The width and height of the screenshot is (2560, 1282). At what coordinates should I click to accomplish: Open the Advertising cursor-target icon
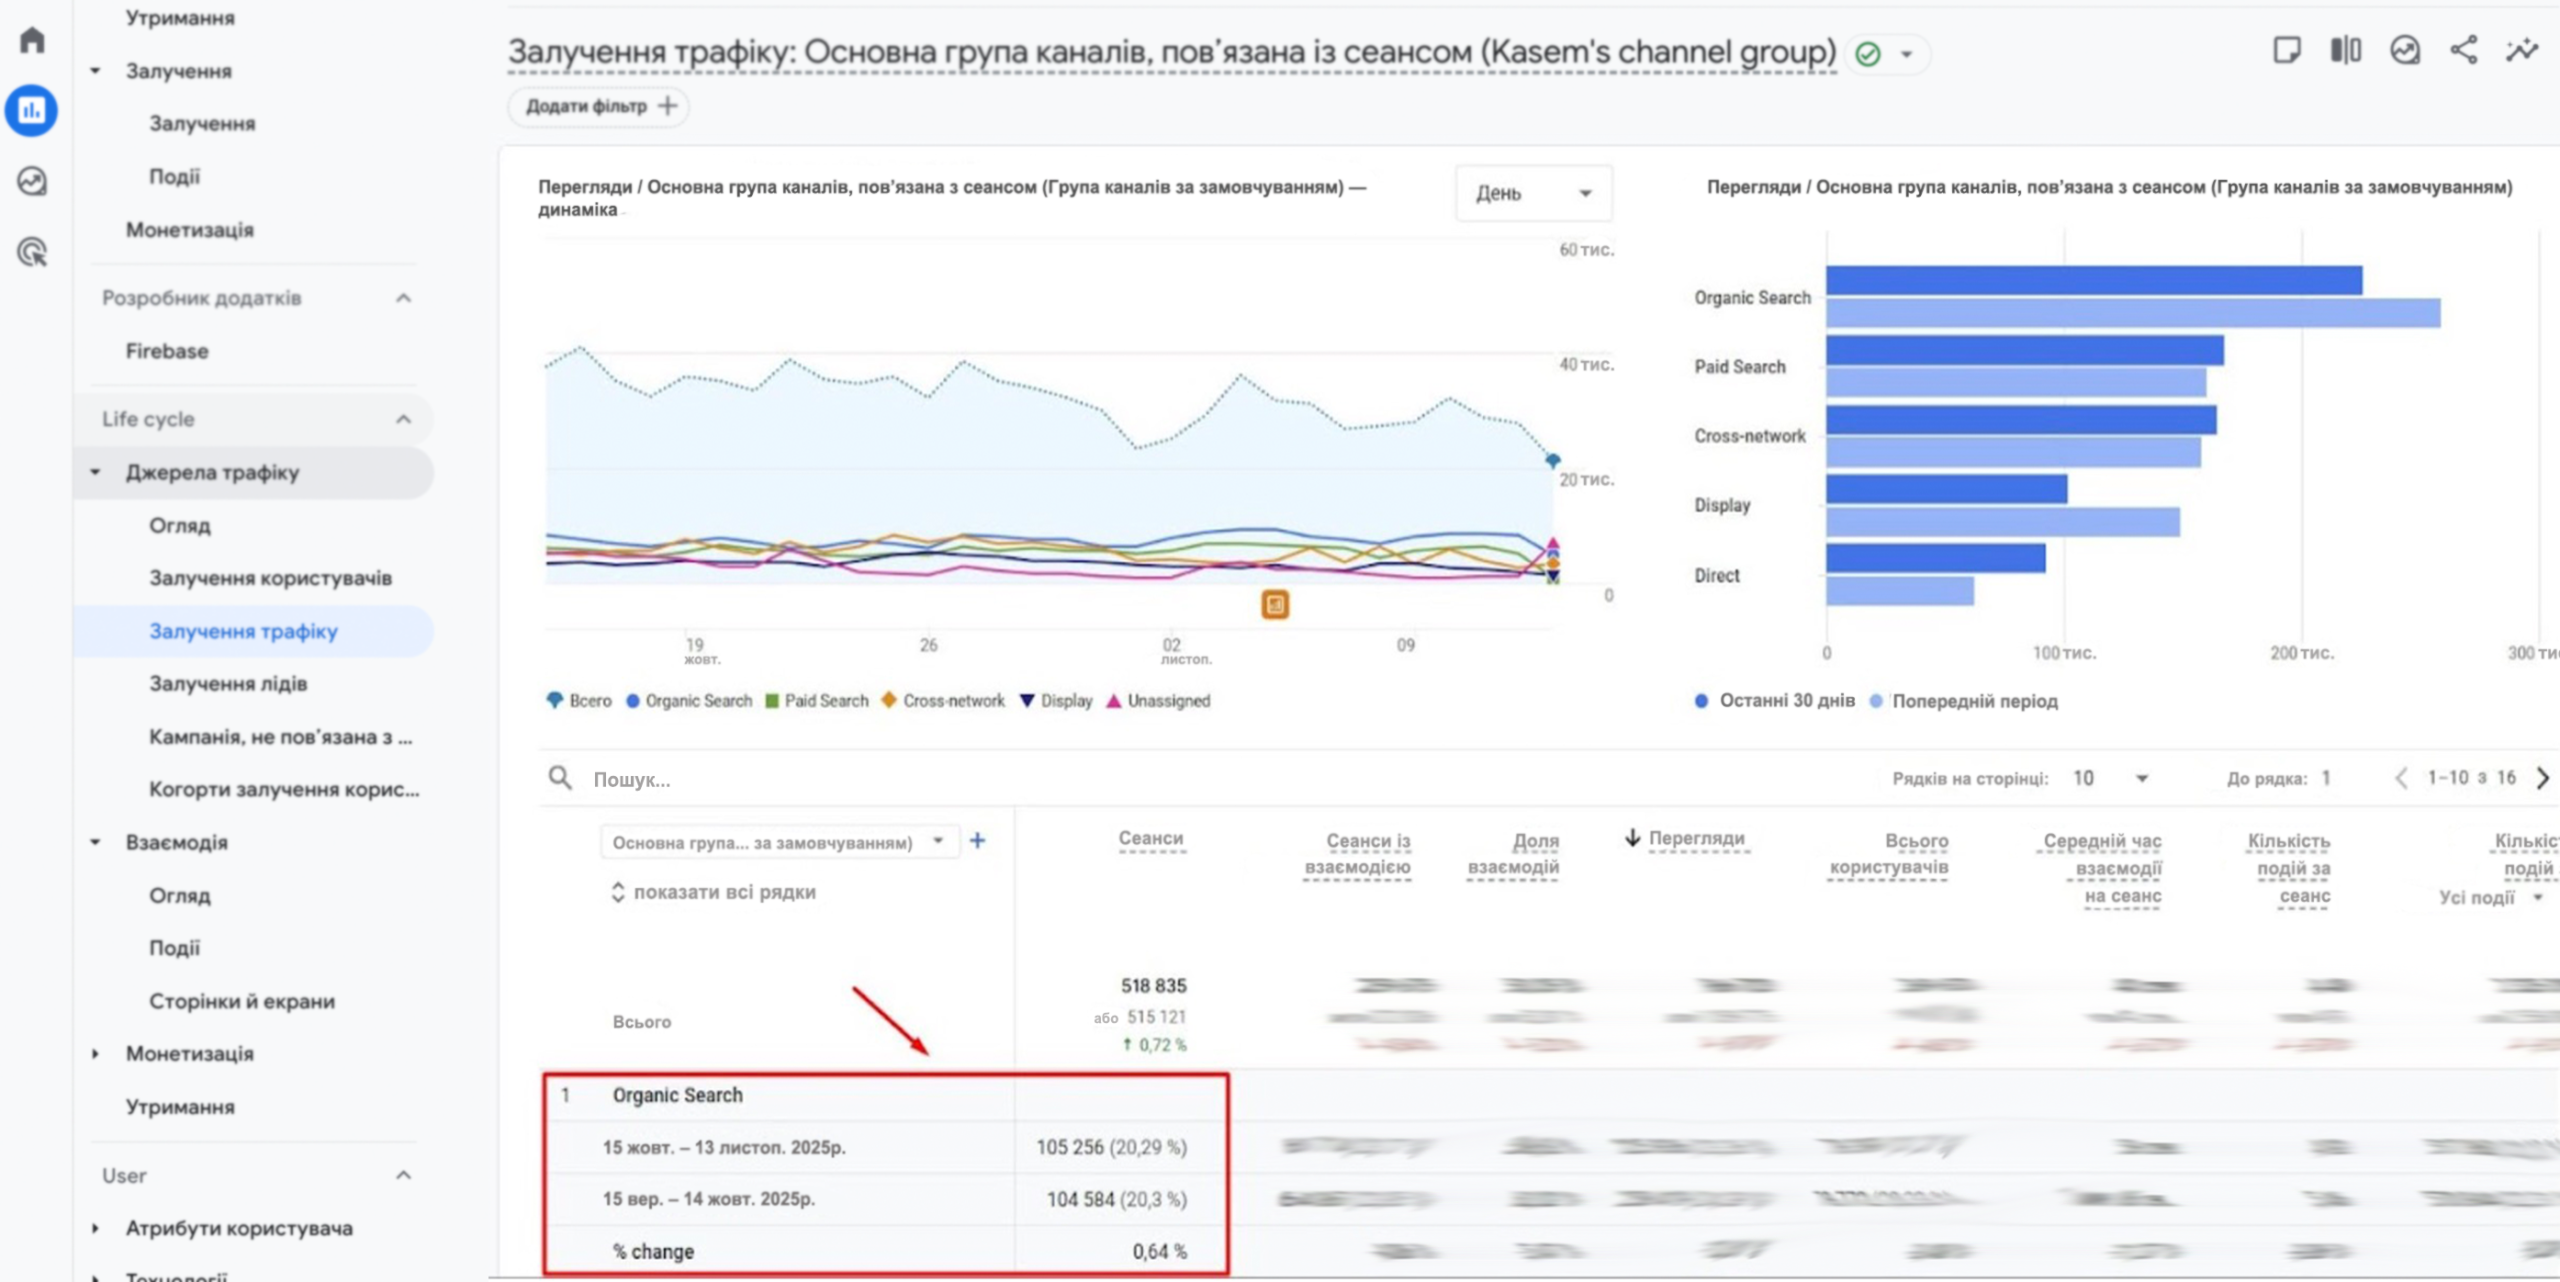[x=32, y=252]
